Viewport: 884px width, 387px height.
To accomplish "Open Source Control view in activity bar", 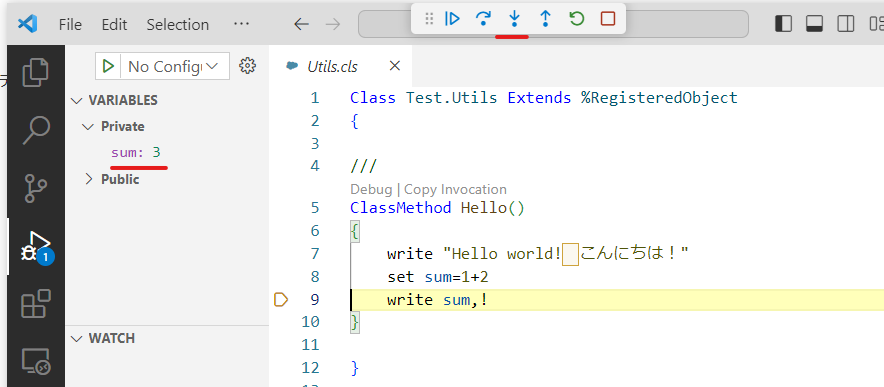I will click(x=36, y=188).
